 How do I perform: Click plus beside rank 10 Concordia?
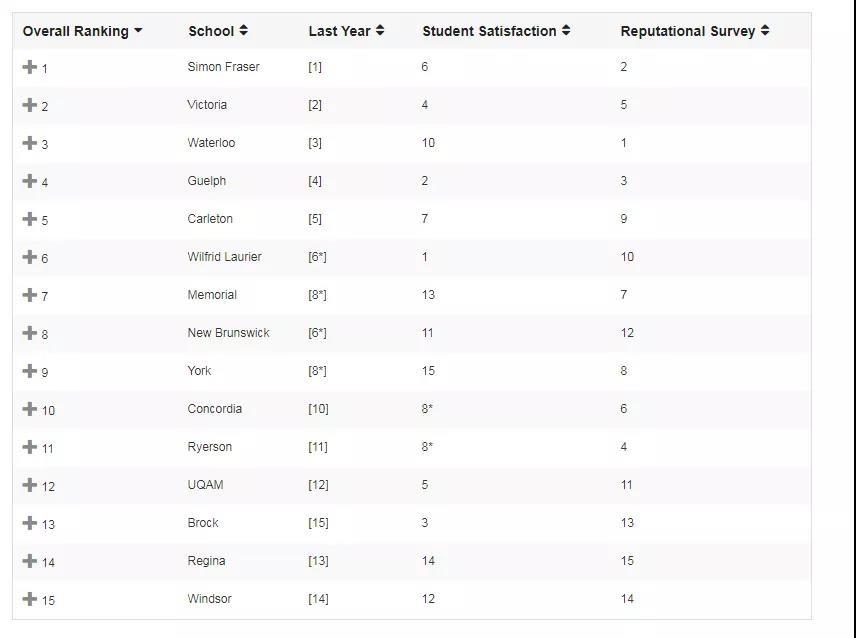tap(29, 409)
